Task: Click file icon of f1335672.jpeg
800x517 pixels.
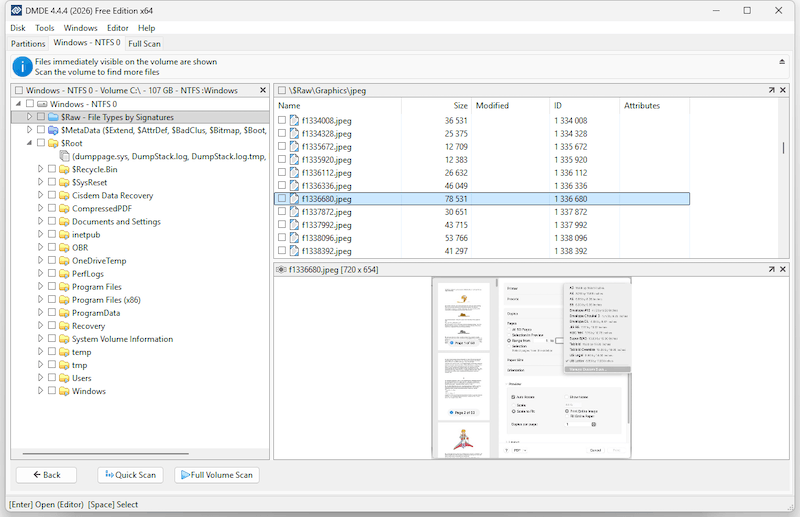Action: point(294,146)
